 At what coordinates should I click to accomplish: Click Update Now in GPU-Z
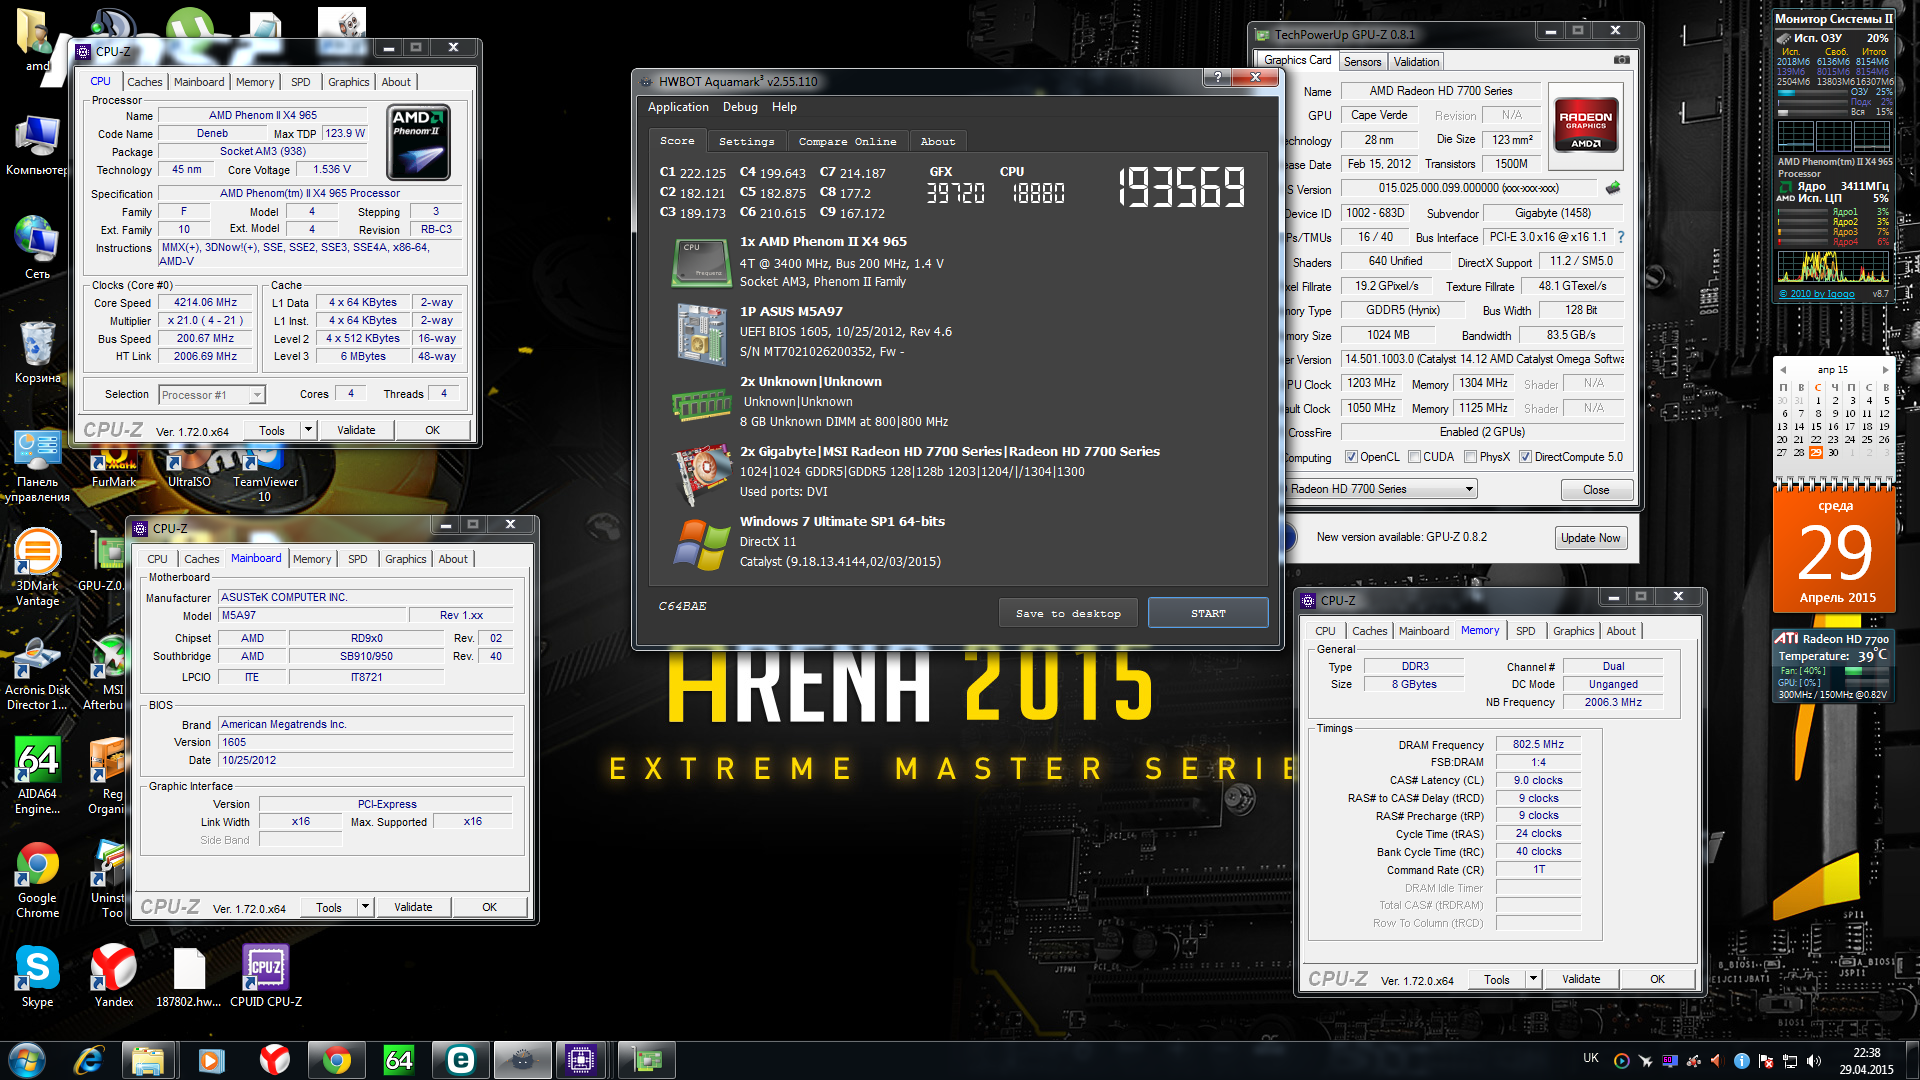(1590, 538)
